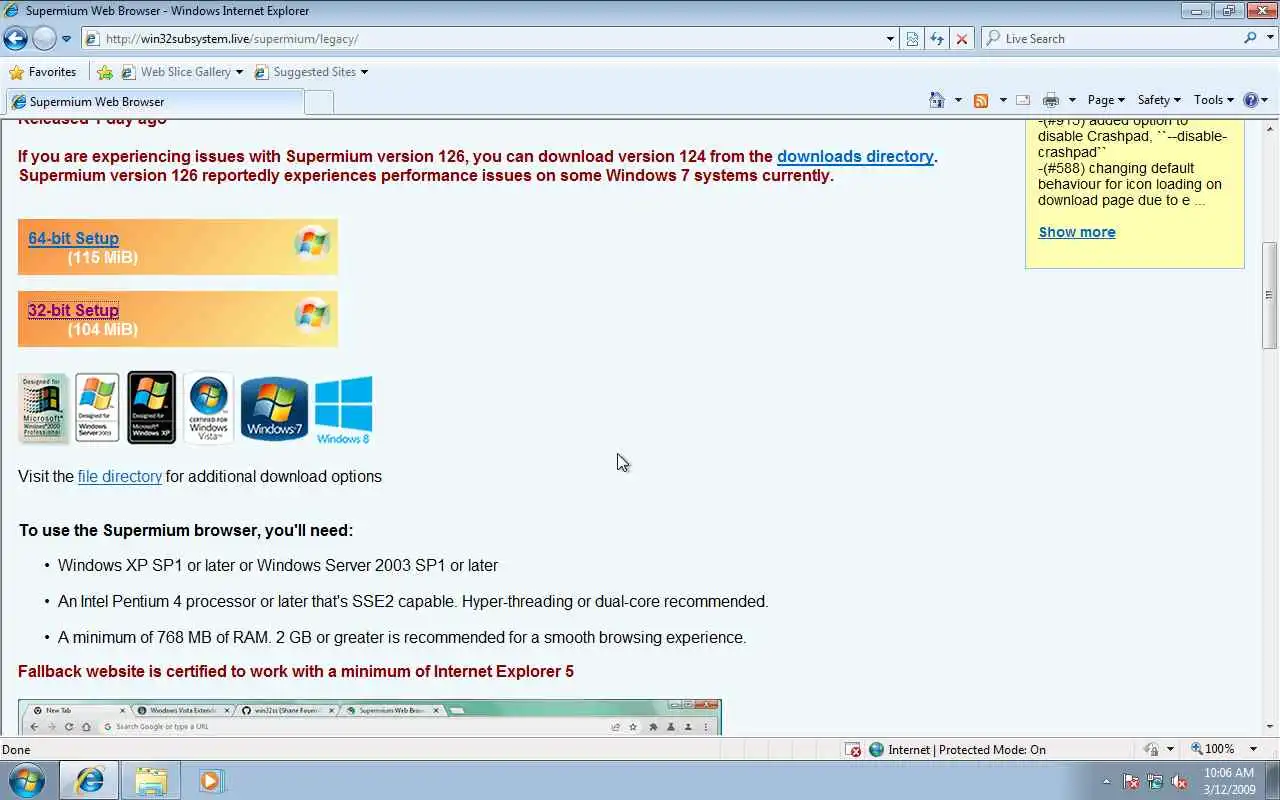Click the scrollbar up arrow
Screen dimensions: 1280x800
(x=1270, y=127)
